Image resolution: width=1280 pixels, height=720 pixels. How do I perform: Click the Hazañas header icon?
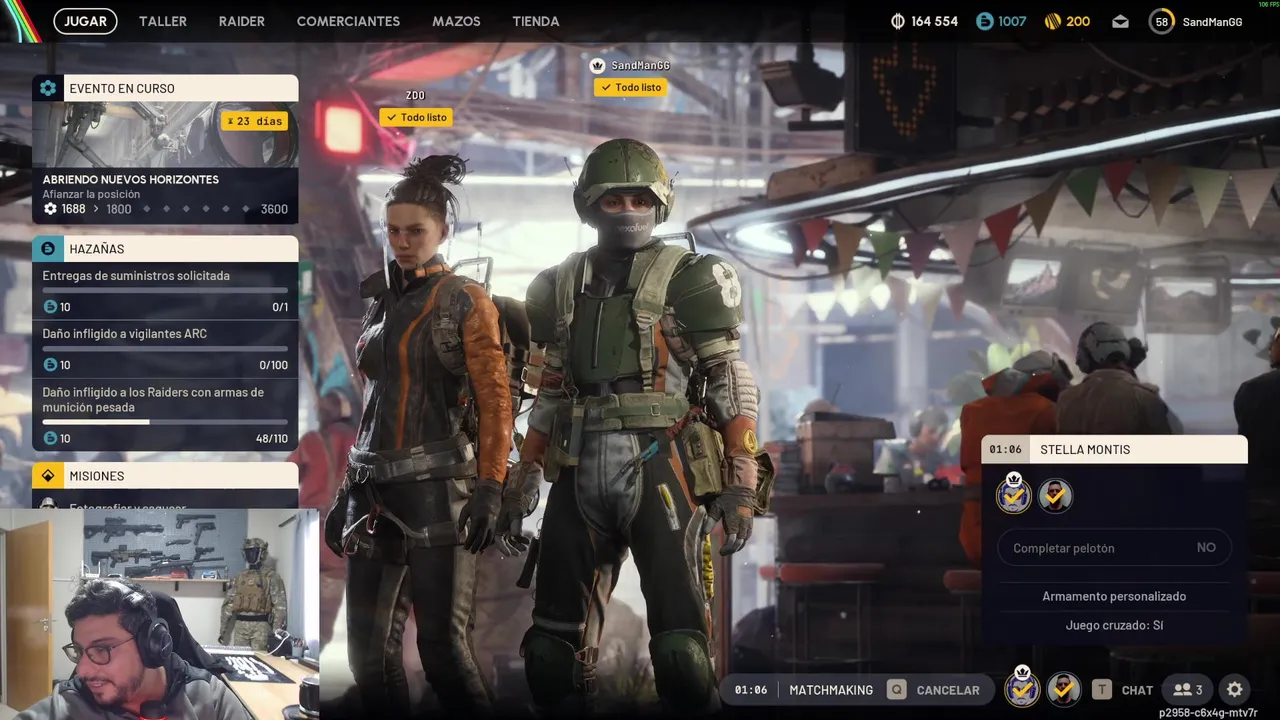(48, 248)
